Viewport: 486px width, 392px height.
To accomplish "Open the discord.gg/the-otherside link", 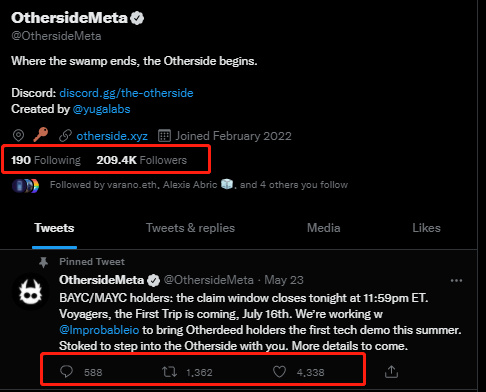I will click(x=126, y=93).
